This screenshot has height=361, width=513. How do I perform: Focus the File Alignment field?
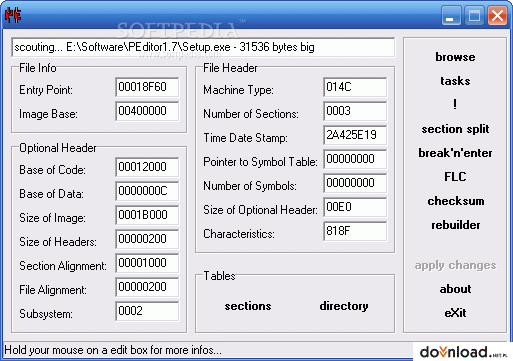(147, 287)
